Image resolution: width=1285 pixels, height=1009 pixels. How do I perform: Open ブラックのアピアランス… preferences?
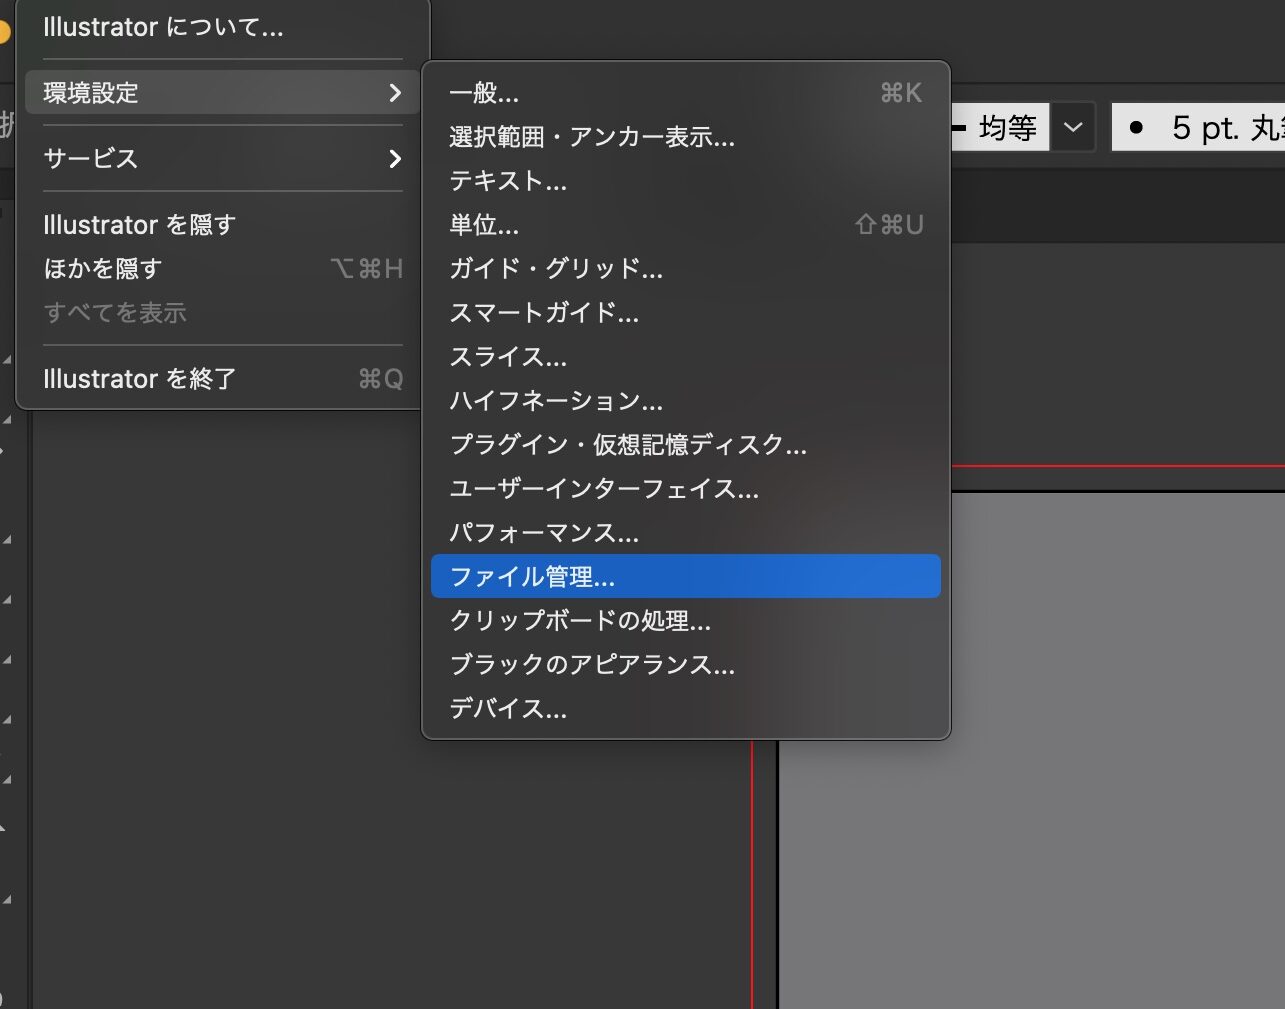click(x=686, y=665)
